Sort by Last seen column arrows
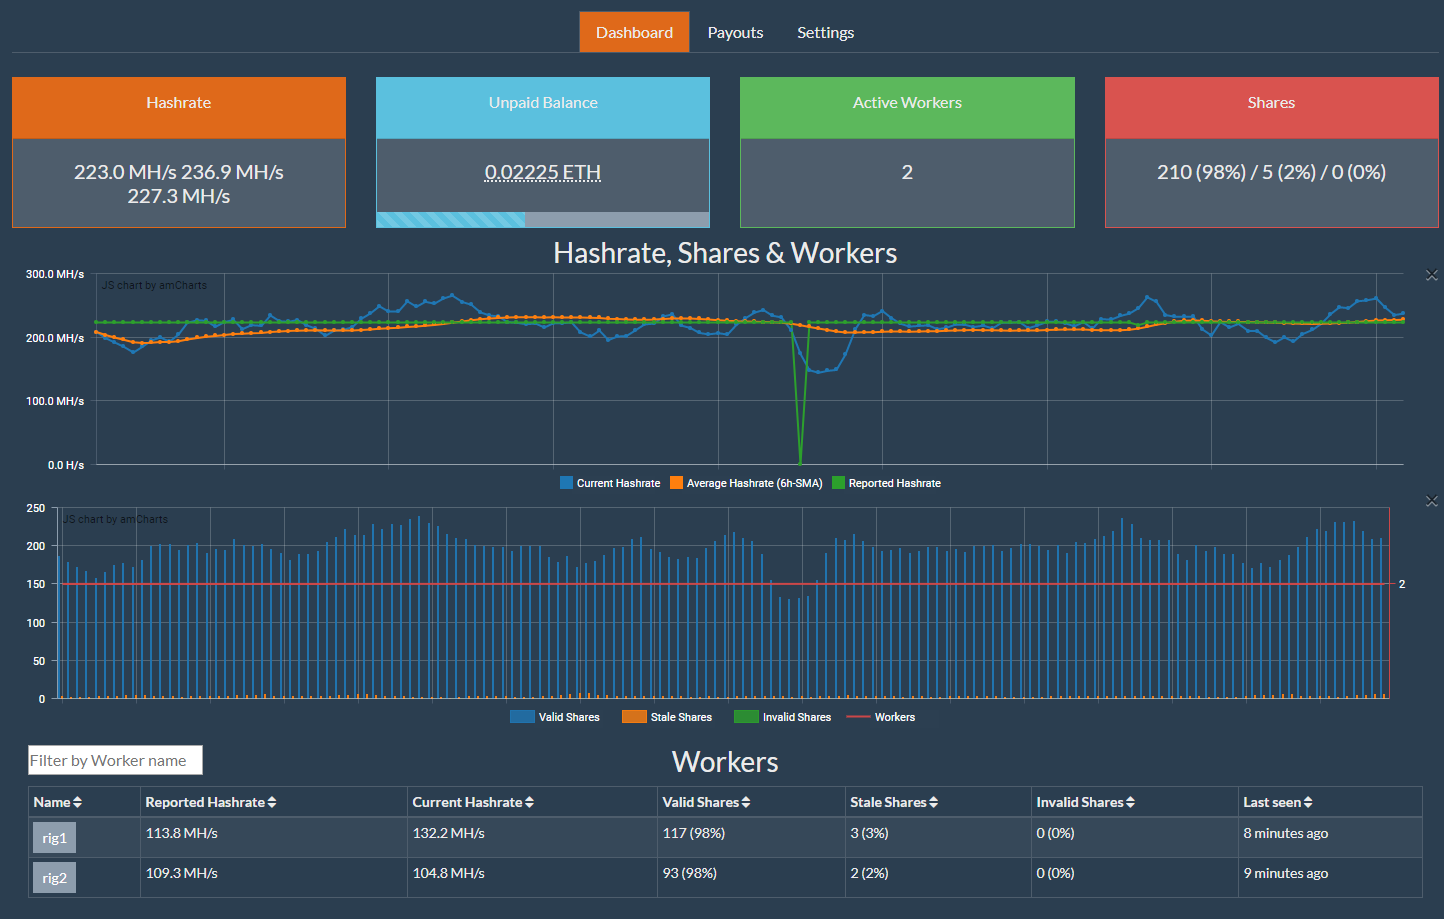 coord(1308,802)
